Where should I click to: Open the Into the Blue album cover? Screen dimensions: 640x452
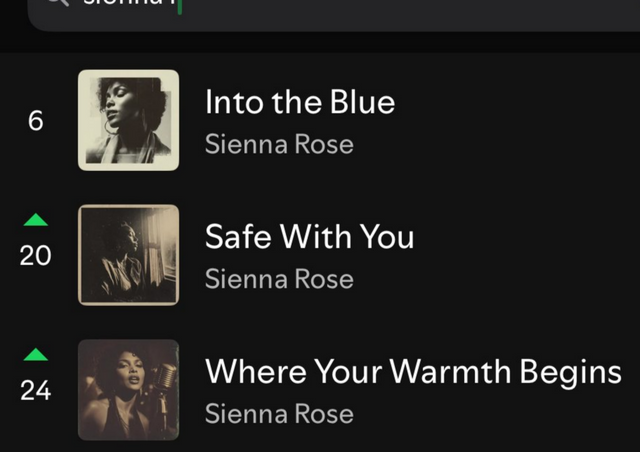pyautogui.click(x=128, y=120)
